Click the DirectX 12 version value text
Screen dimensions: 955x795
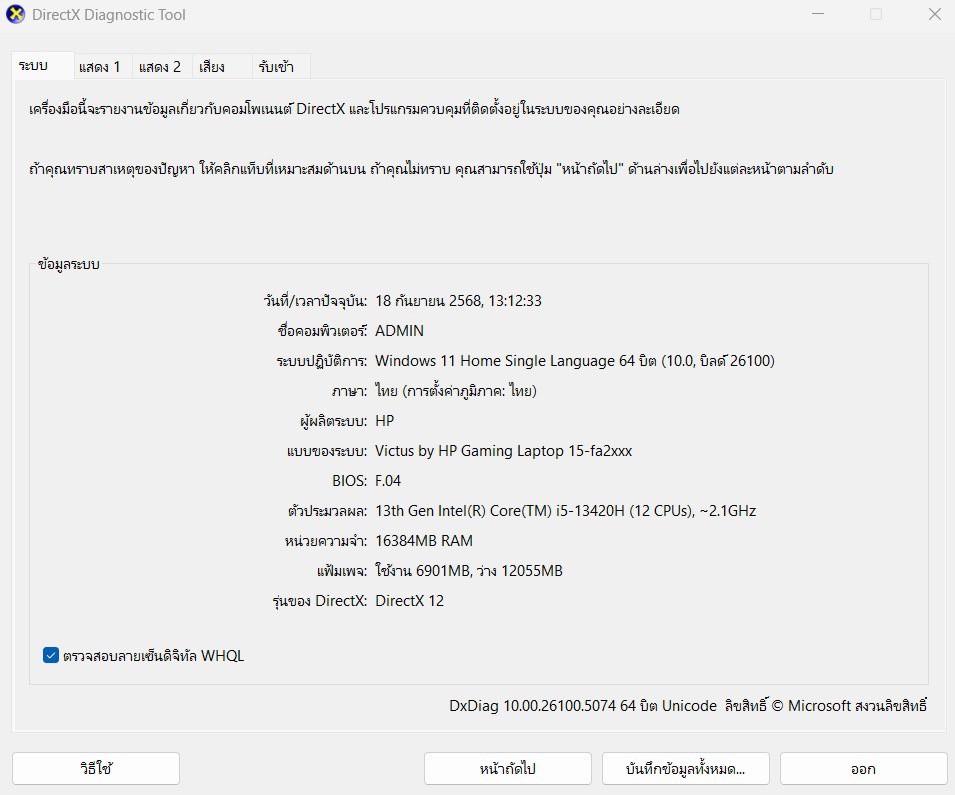[408, 600]
